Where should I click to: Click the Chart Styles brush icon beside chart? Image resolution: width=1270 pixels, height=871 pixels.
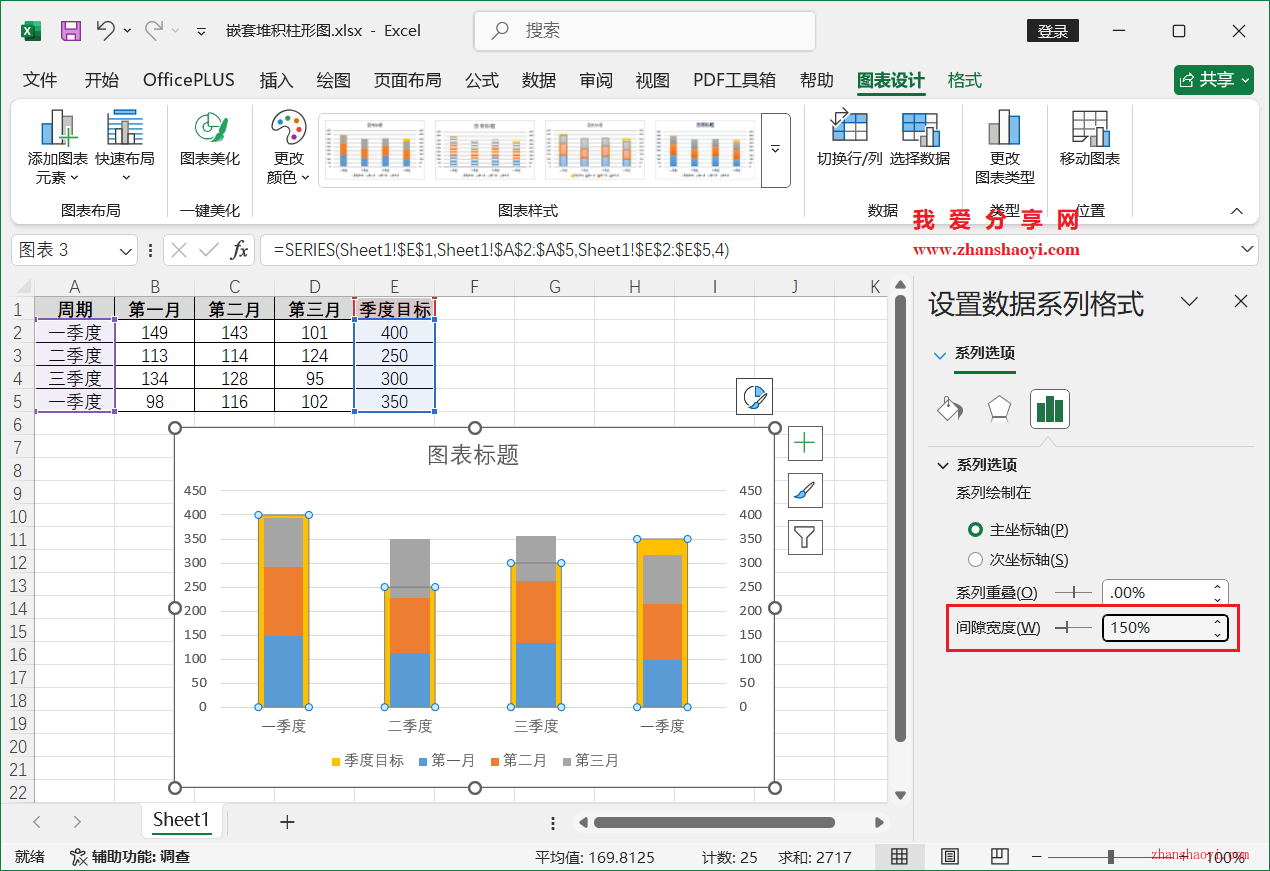point(804,490)
